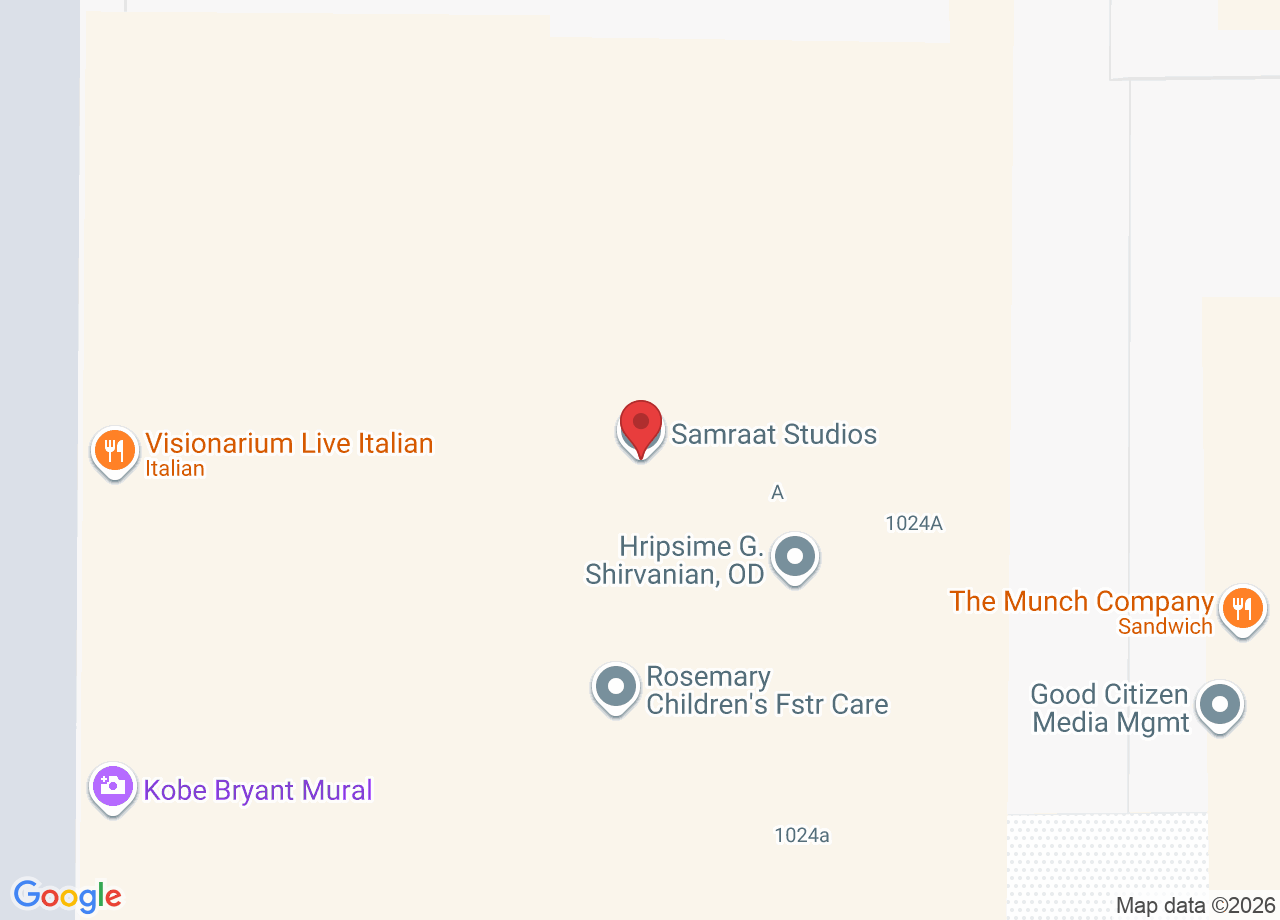Click the Hripsime G. Shirvanian, OD label

pyautogui.click(x=675, y=560)
